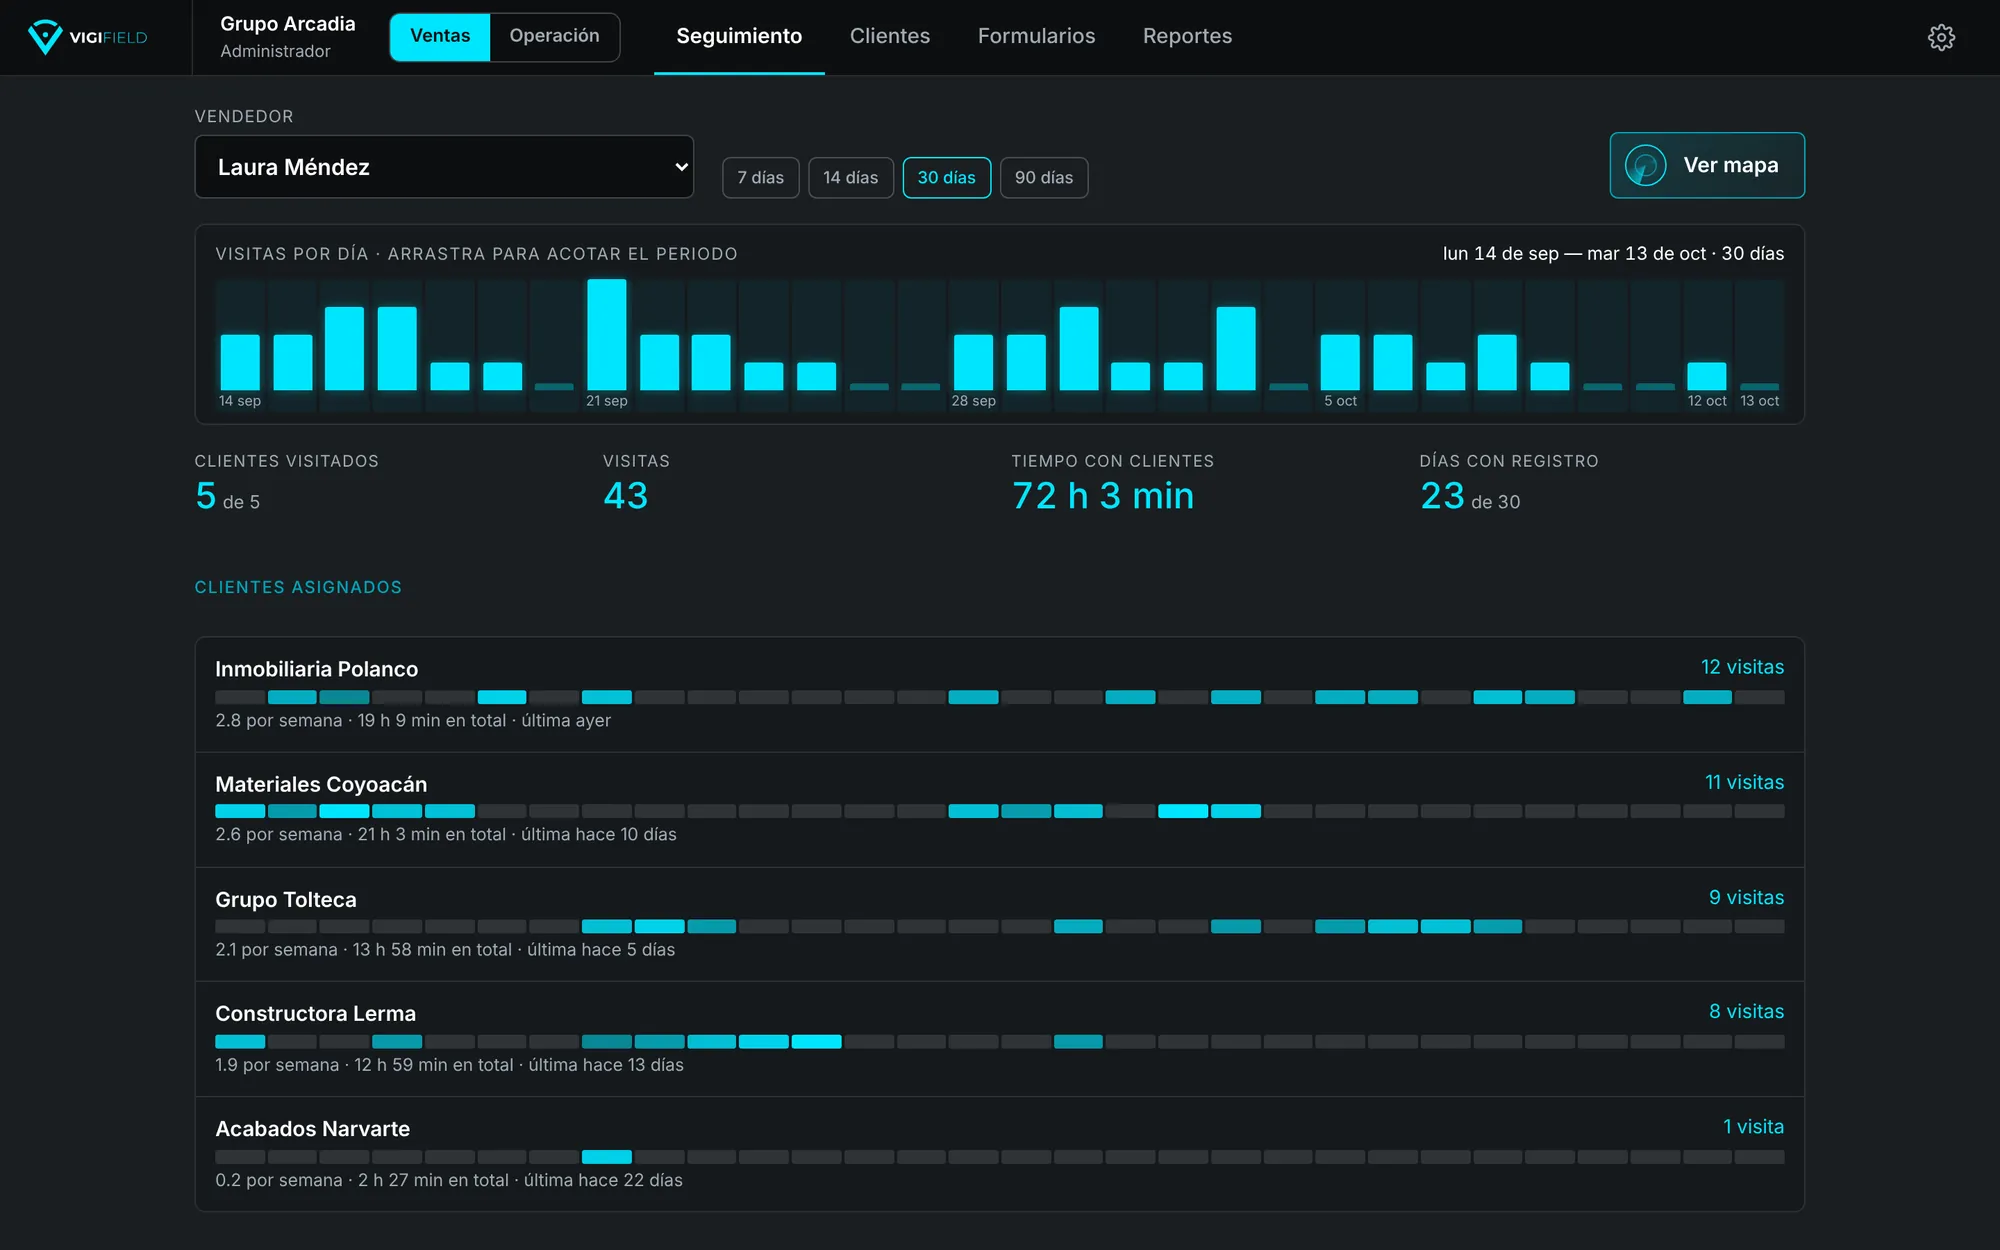
Task: Select the 14 días period
Action: tap(851, 177)
